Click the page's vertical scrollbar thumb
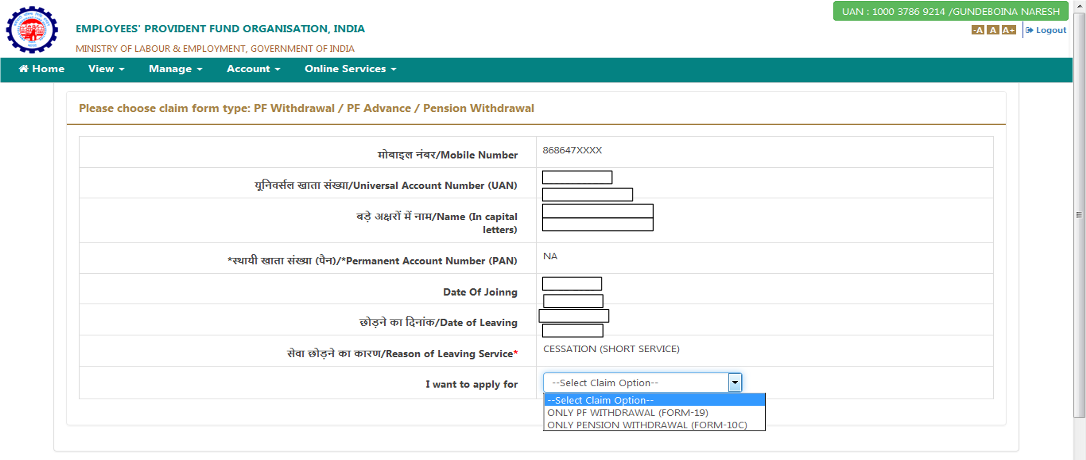Screen dimensions: 1086x460 pos(1078,213)
